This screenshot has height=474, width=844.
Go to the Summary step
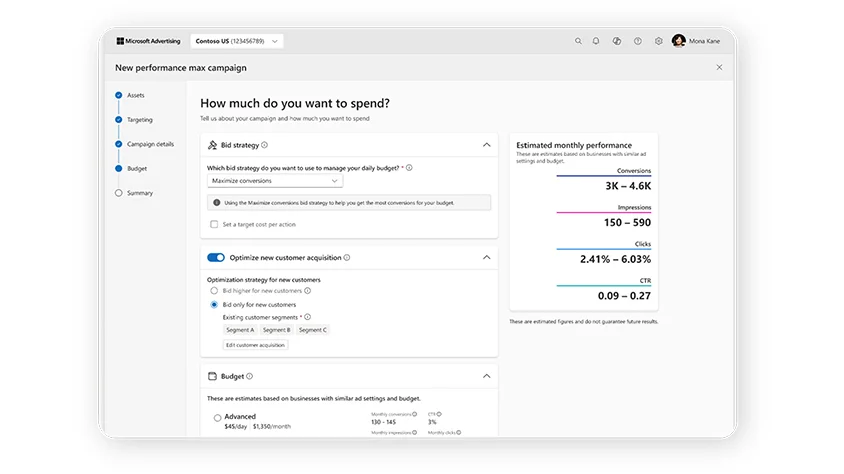point(140,193)
